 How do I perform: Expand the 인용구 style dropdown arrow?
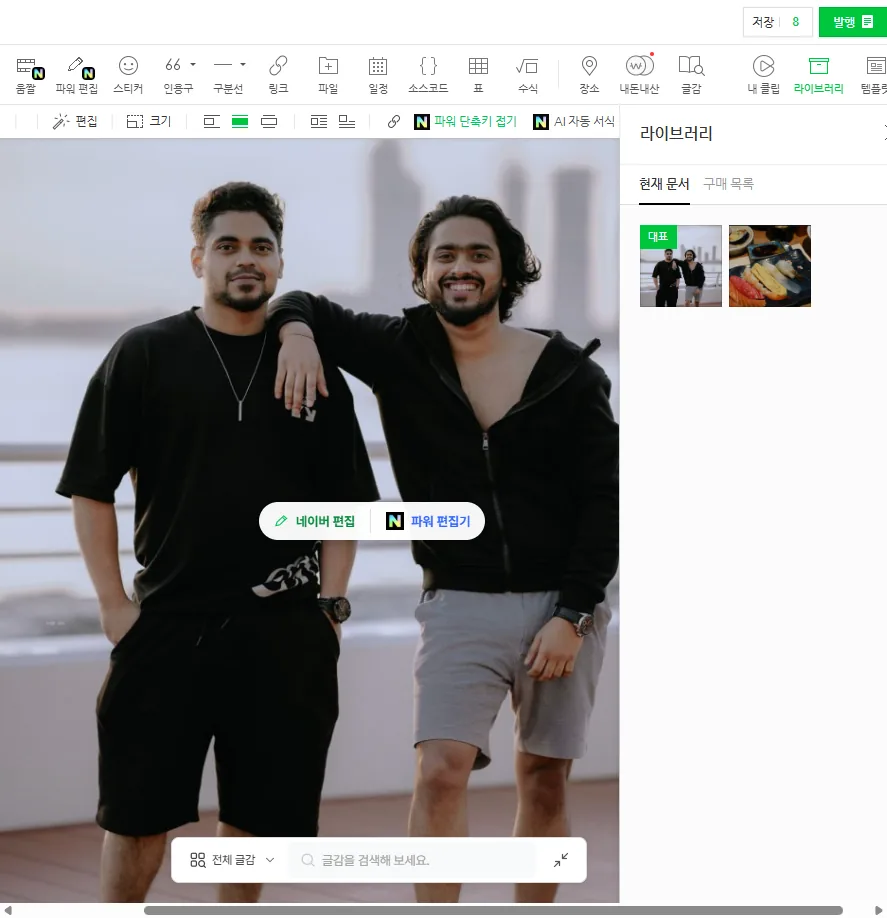[x=193, y=64]
